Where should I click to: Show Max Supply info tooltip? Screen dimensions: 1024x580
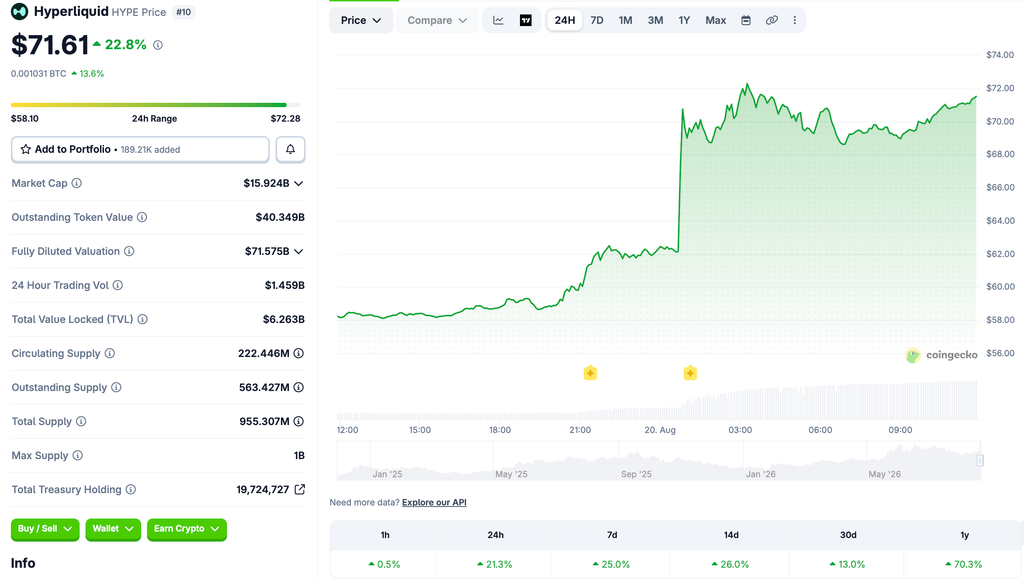pos(78,455)
